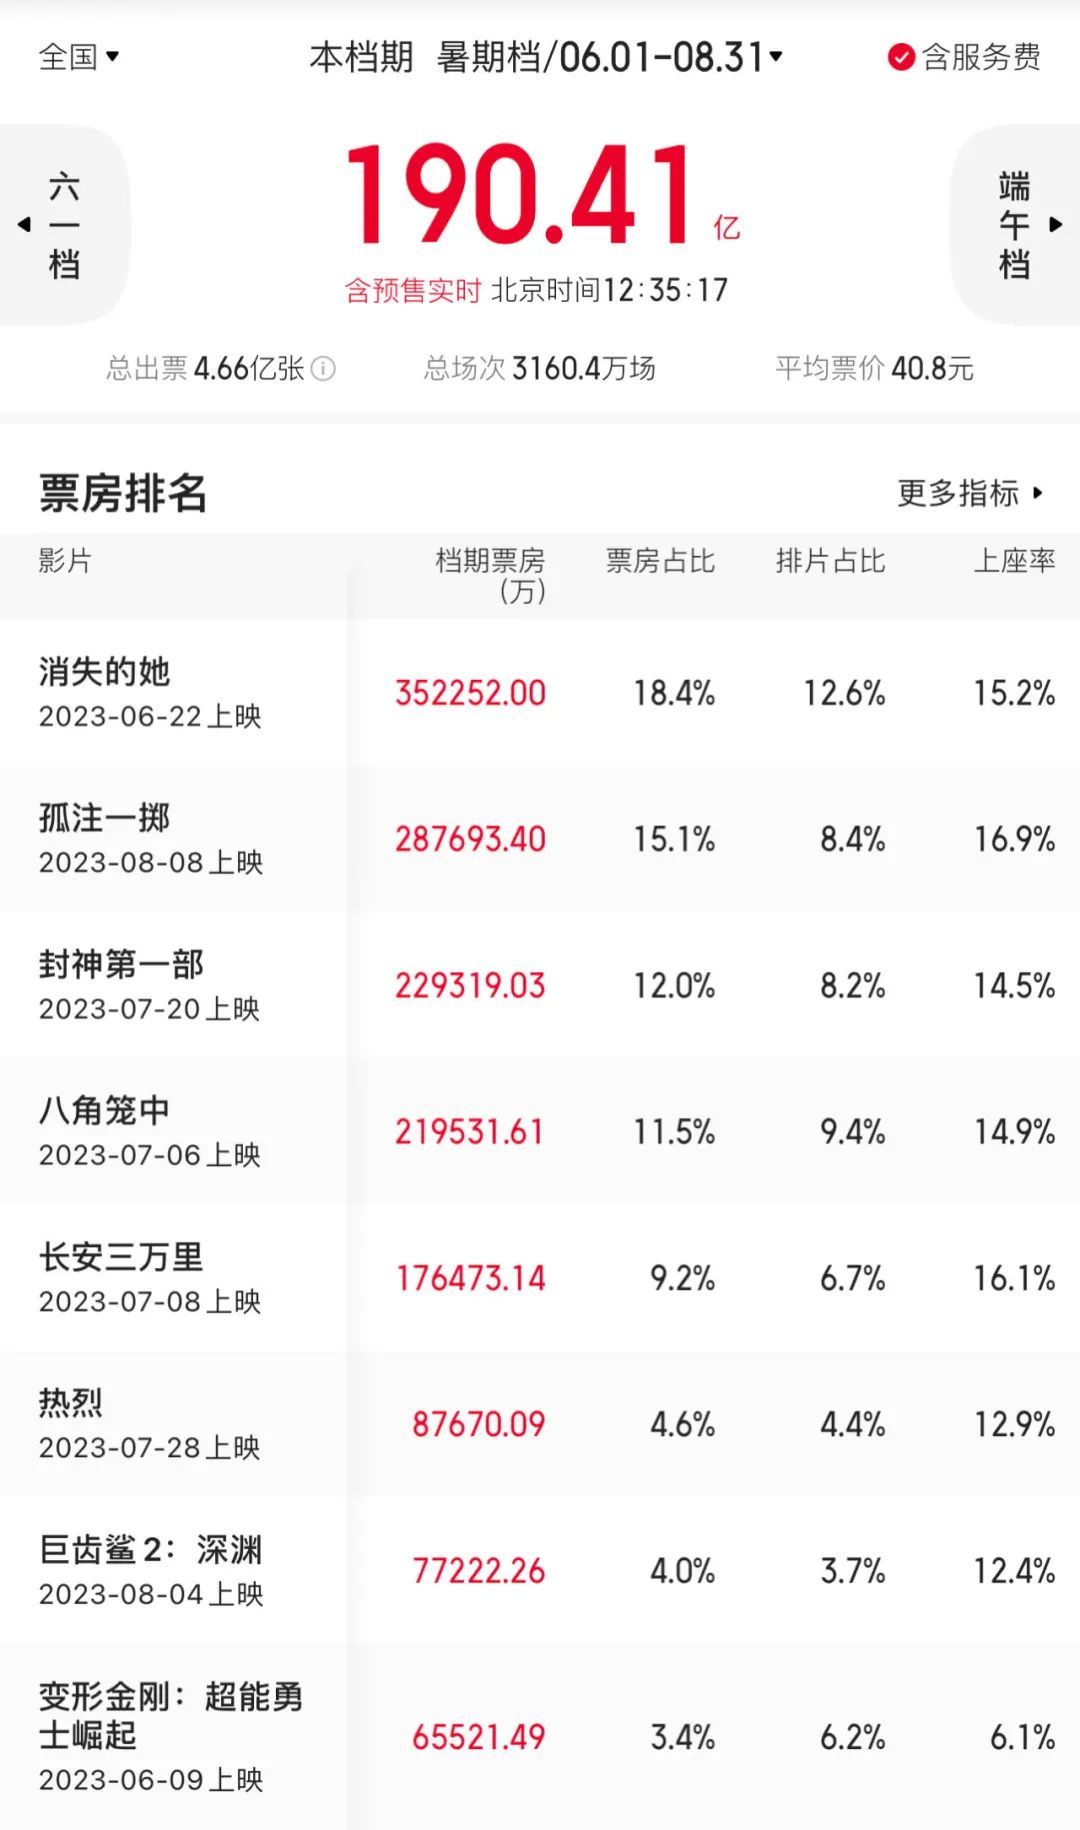Sort by 票房占比 column header
This screenshot has width=1080, height=1830.
pos(660,561)
